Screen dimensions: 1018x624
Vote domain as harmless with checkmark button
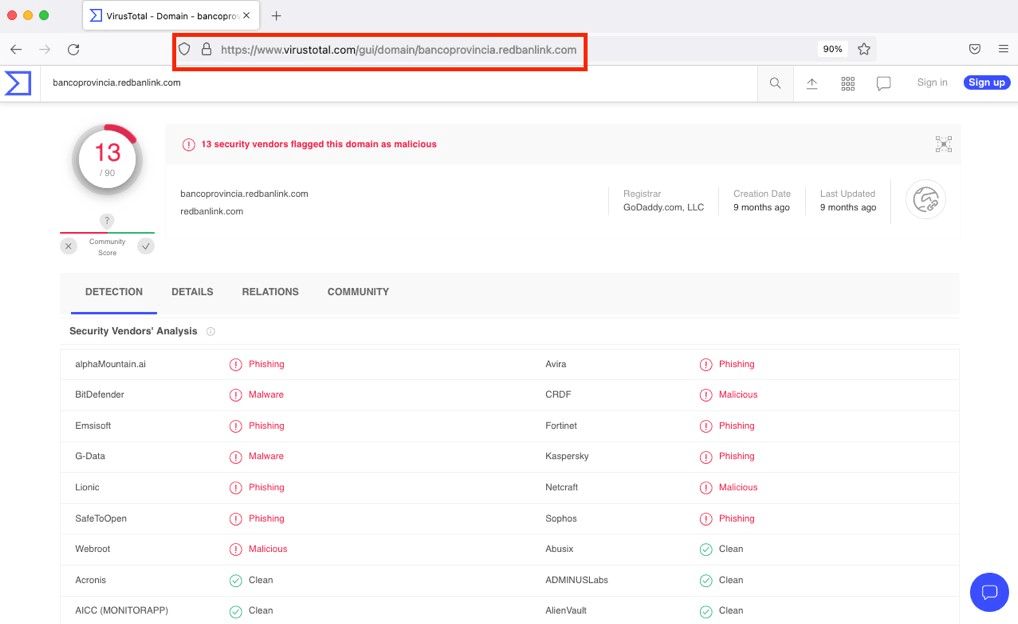click(x=146, y=246)
